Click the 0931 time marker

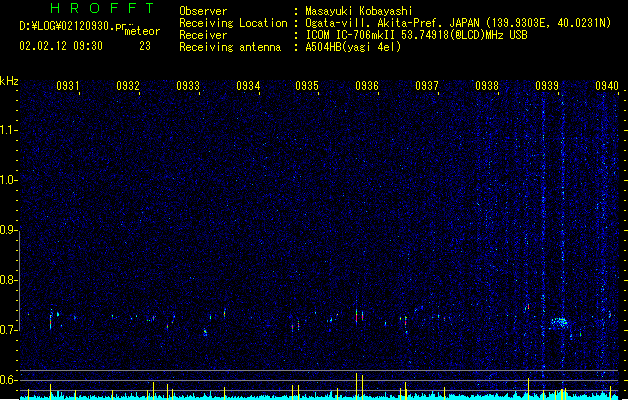[x=67, y=86]
